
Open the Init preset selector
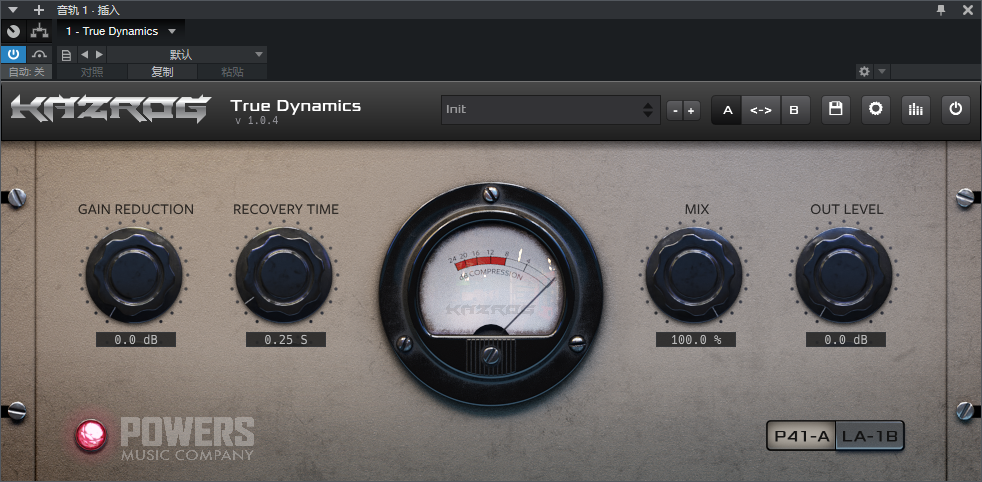click(550, 110)
